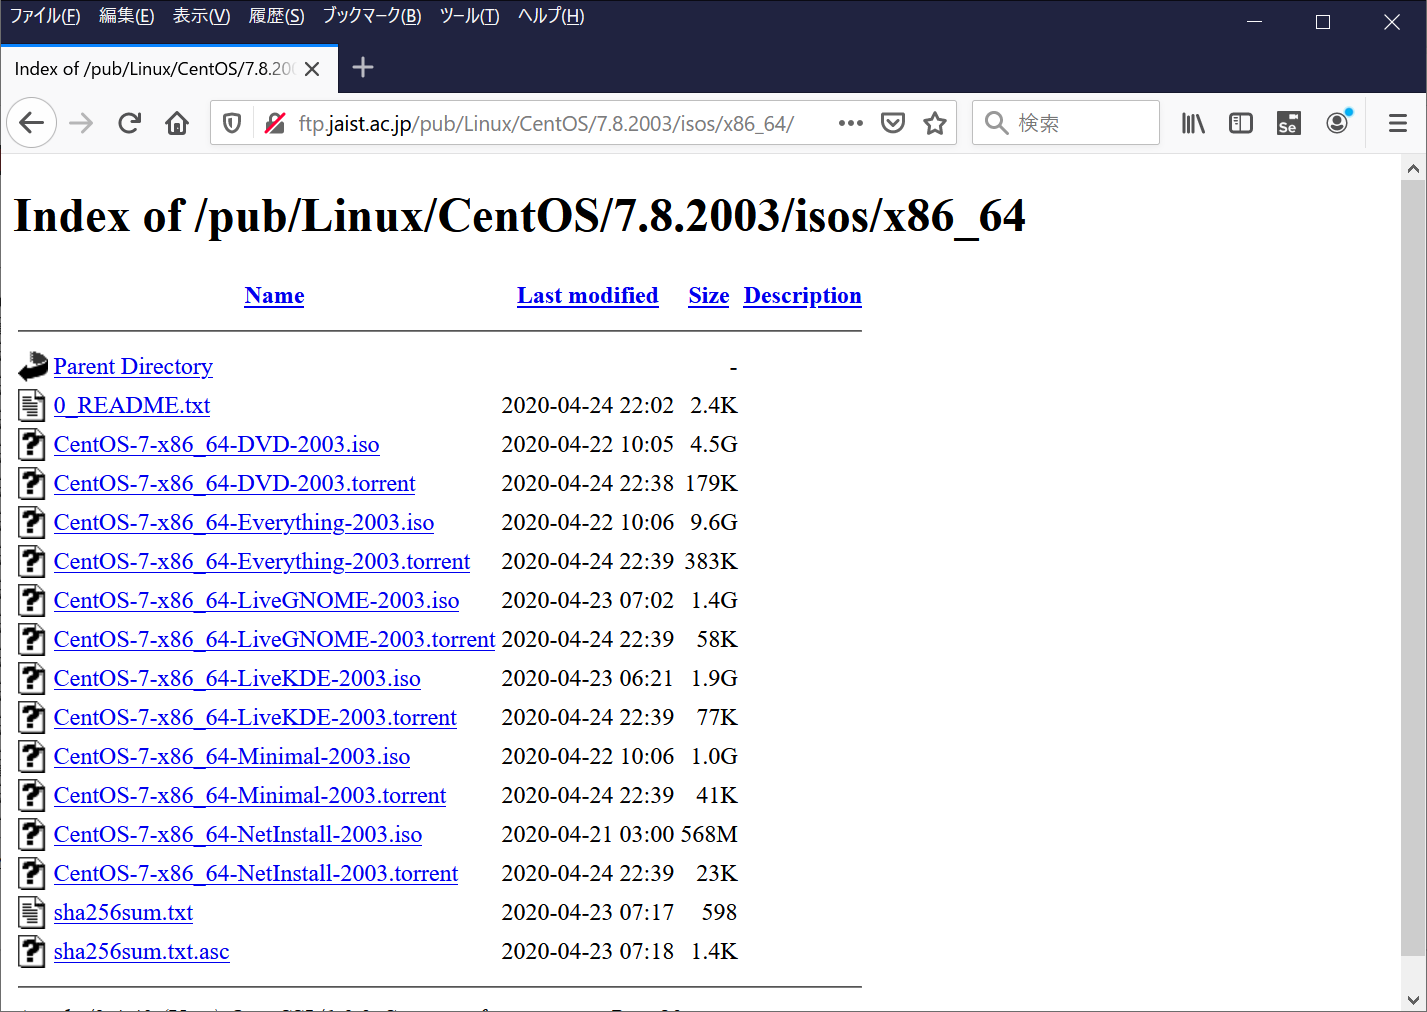Sort listing by Last modified

point(588,296)
